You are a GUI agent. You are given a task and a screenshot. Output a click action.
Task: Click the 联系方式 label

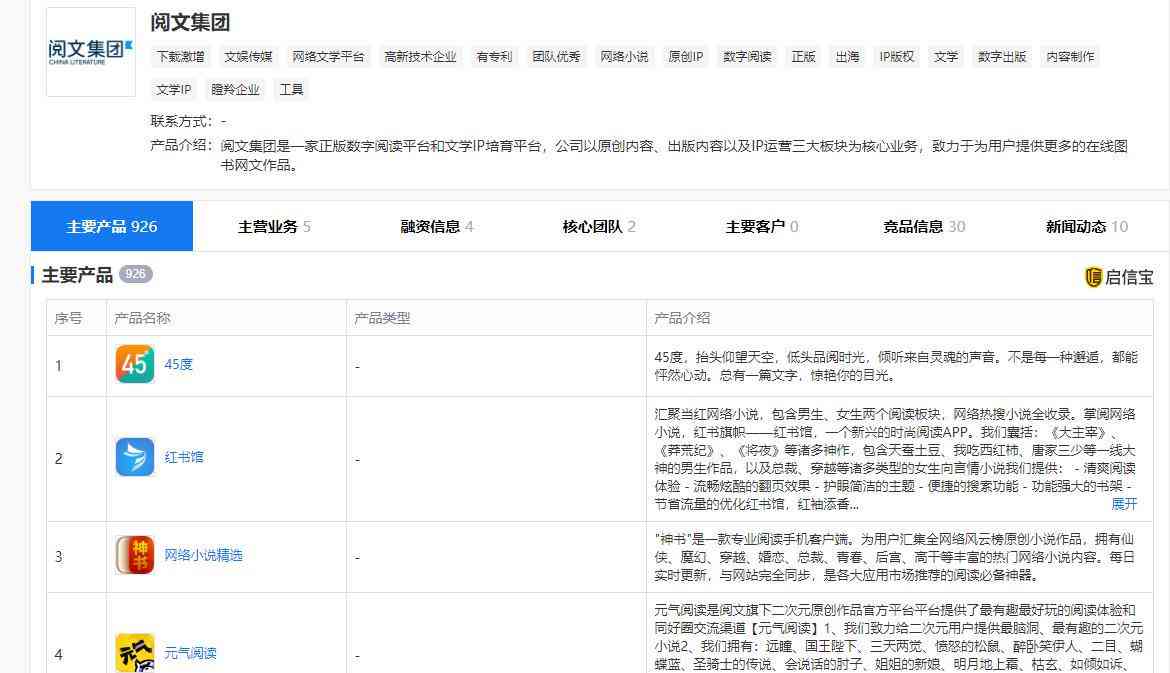click(x=181, y=122)
